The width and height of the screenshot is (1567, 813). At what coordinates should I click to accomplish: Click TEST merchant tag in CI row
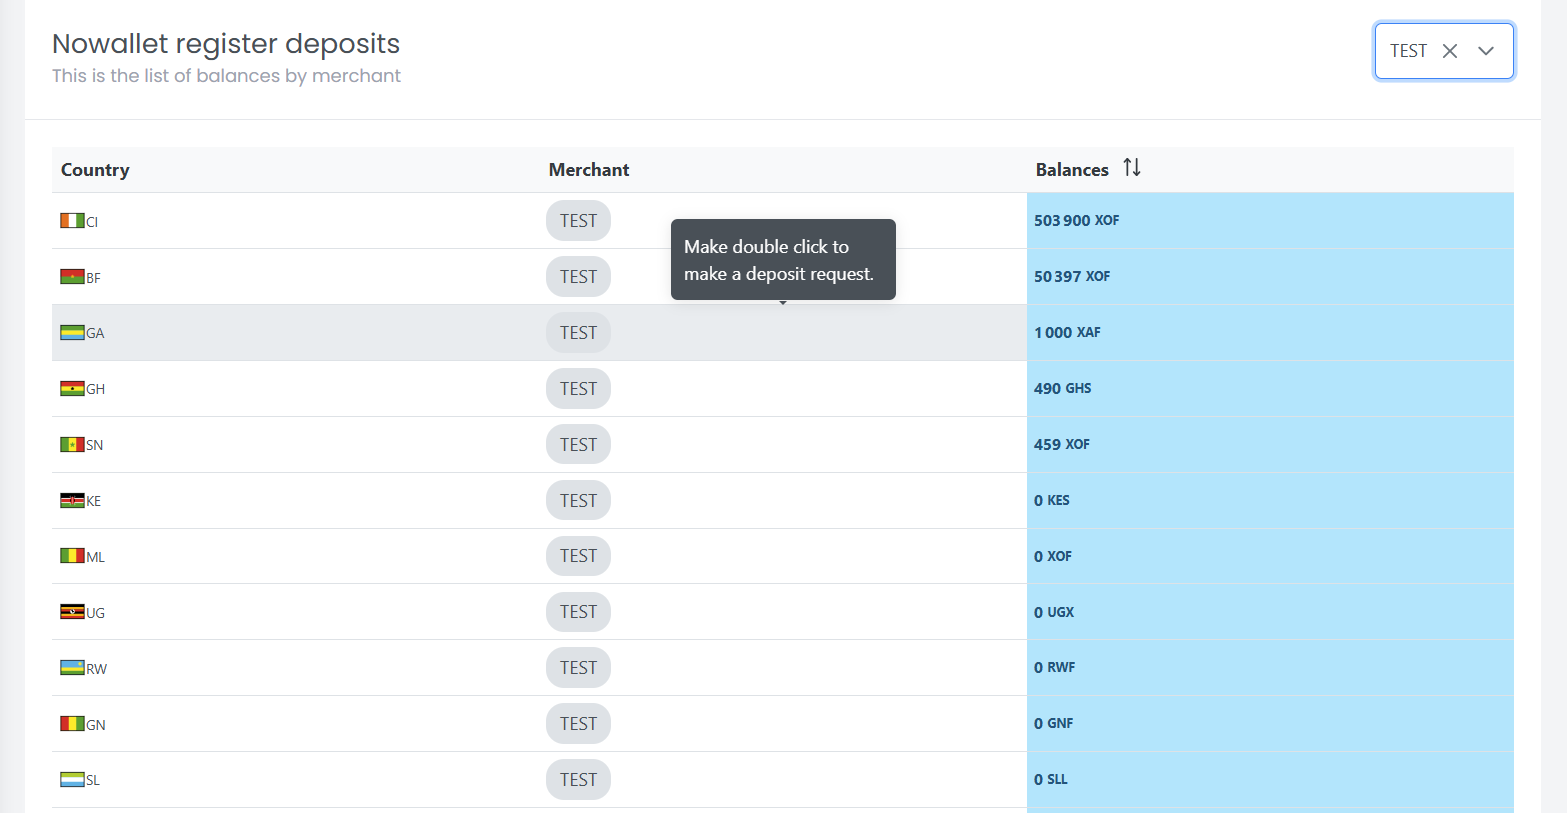click(x=578, y=221)
